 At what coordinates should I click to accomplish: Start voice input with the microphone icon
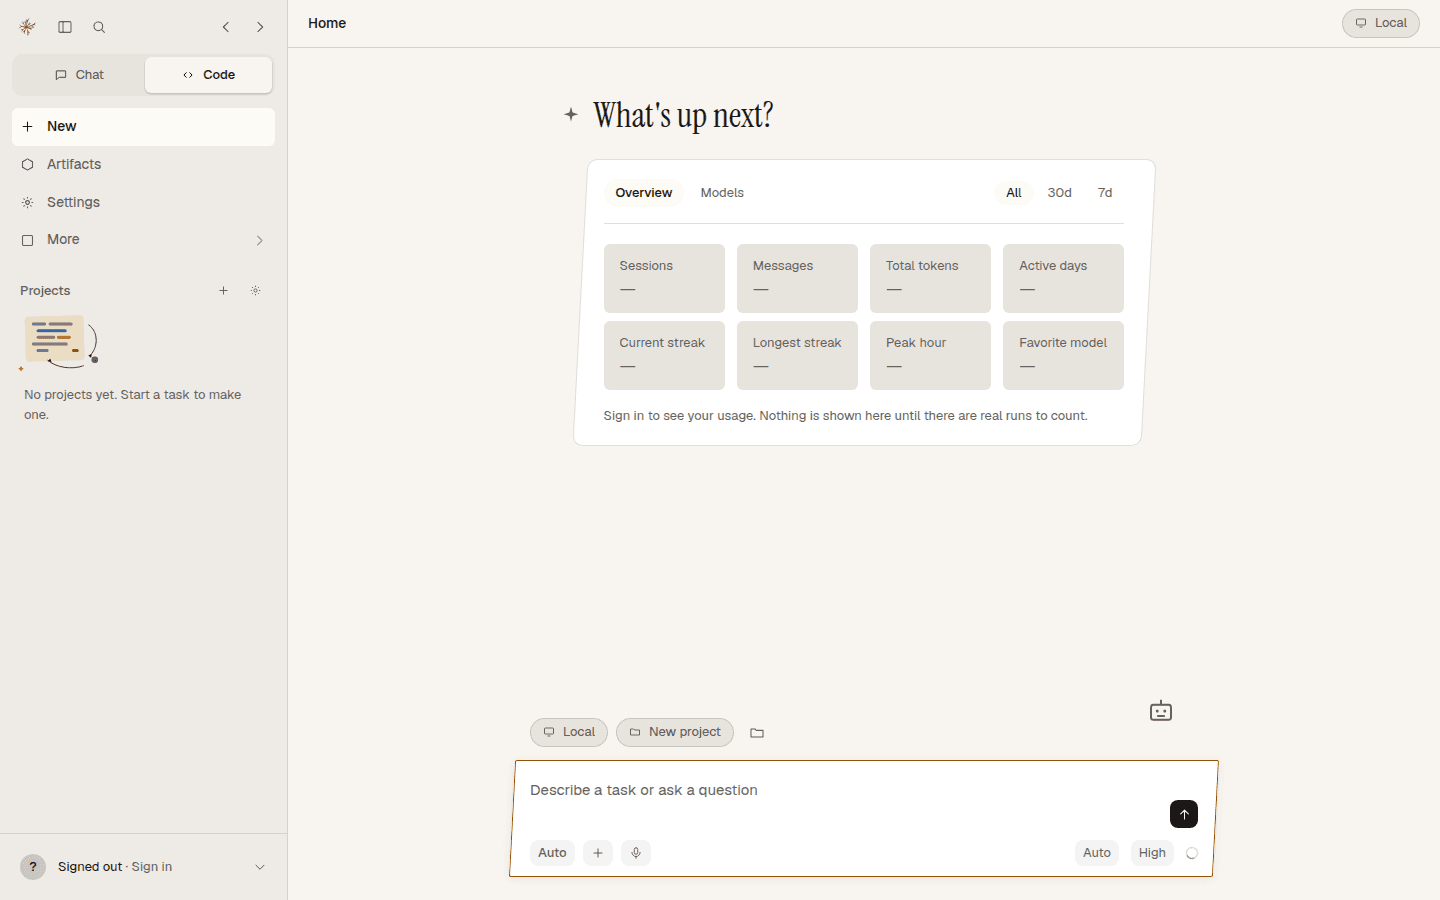(x=636, y=853)
